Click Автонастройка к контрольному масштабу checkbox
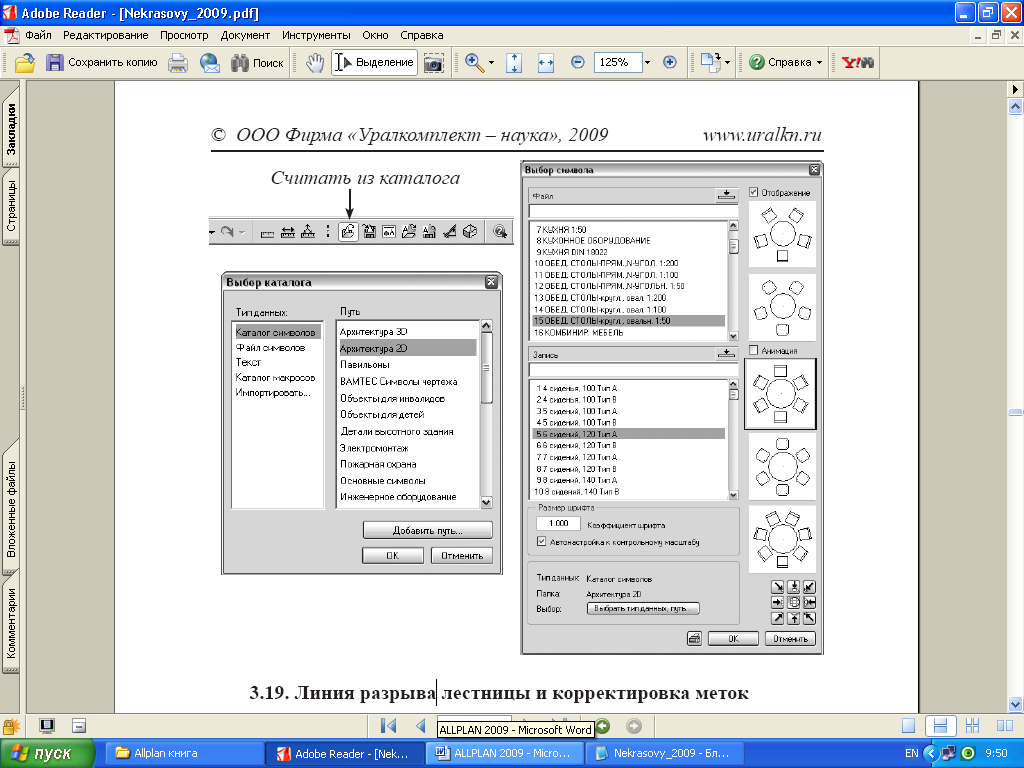The height and width of the screenshot is (768, 1024). coord(541,541)
